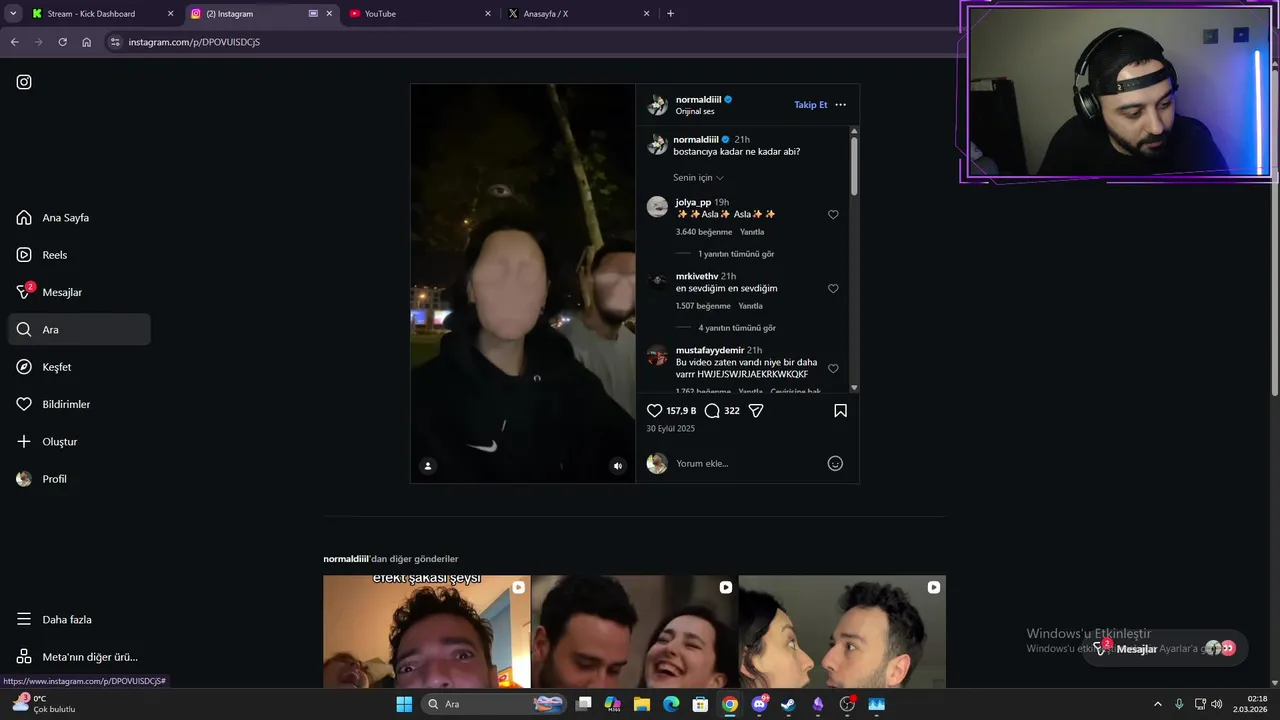View 3.640 beğenme likes on jolya_pp comment
The image size is (1280, 720).
704,232
